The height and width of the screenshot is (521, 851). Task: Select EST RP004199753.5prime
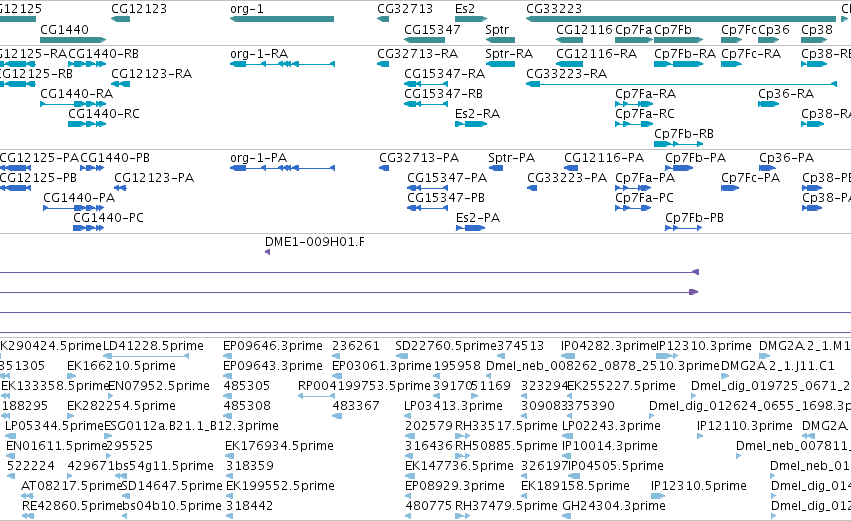coord(364,386)
